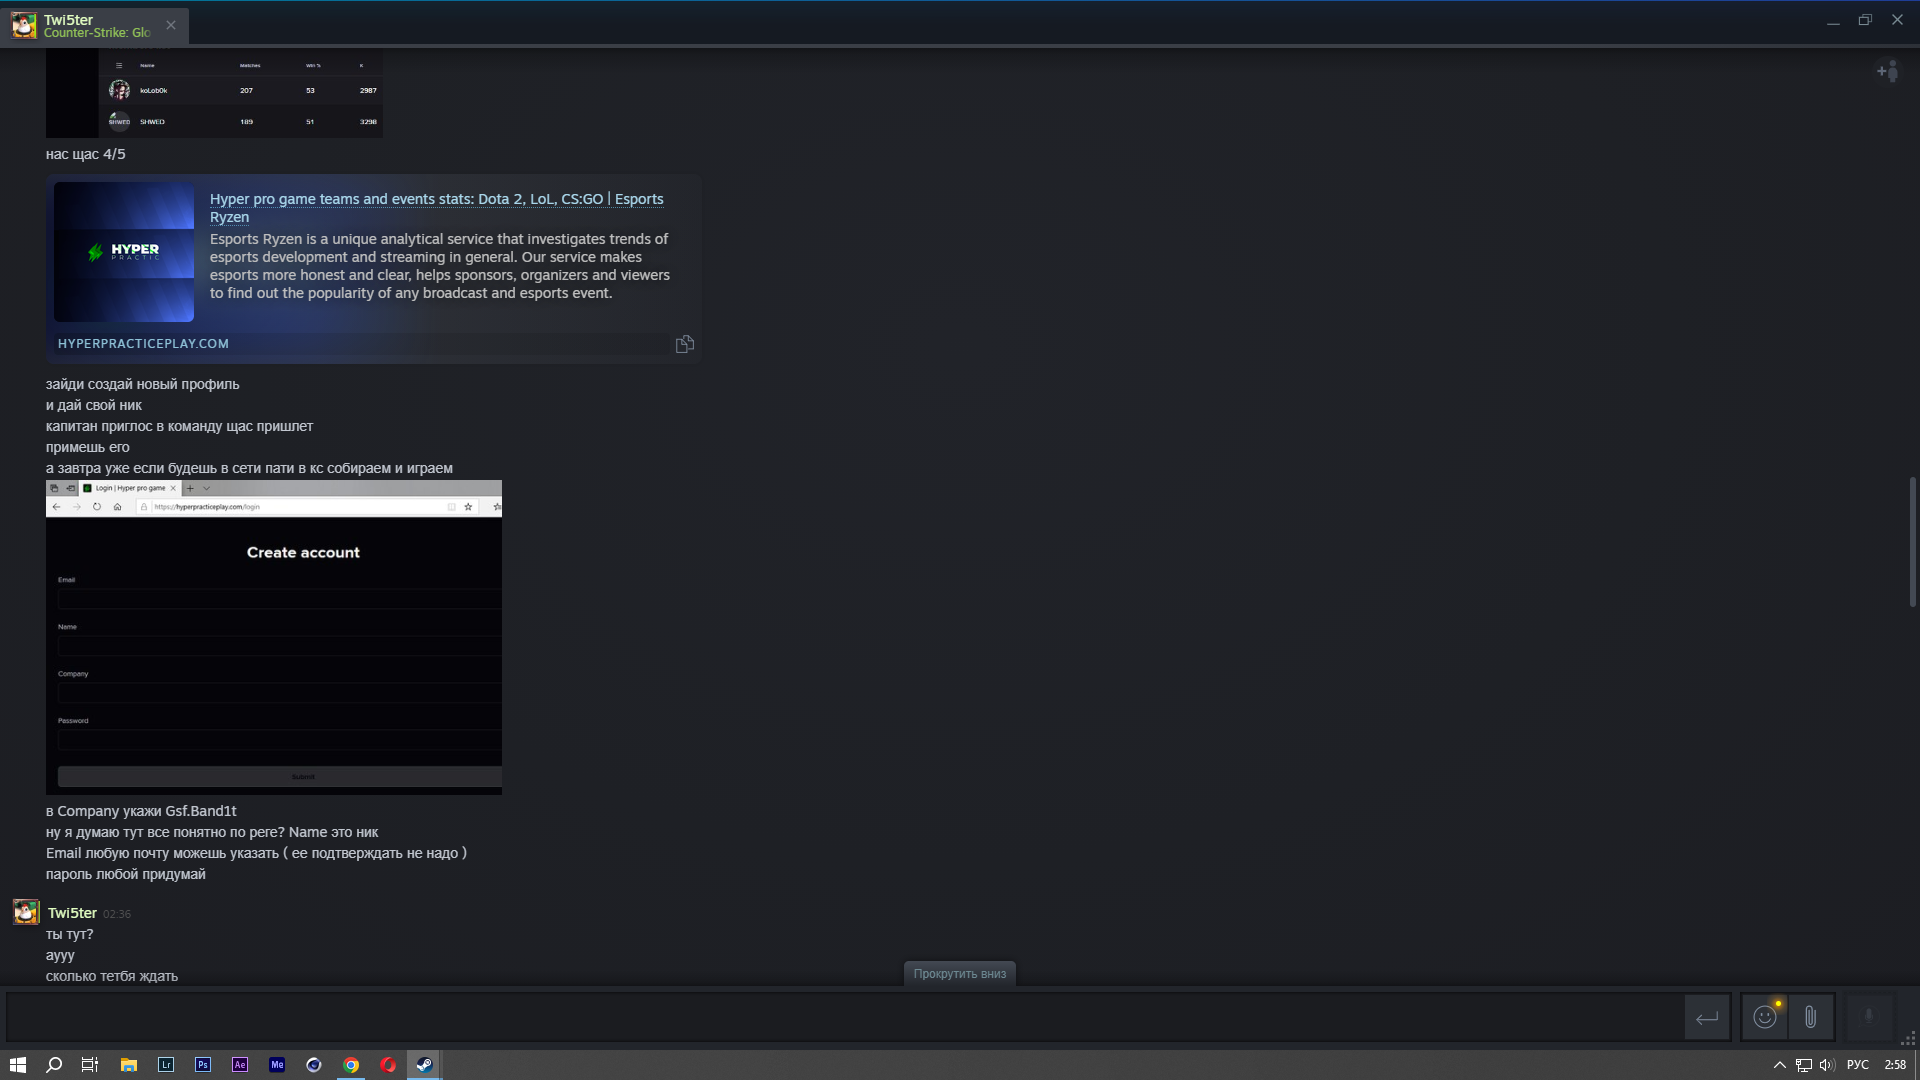Click the Steam taskbar icon

click(424, 1065)
